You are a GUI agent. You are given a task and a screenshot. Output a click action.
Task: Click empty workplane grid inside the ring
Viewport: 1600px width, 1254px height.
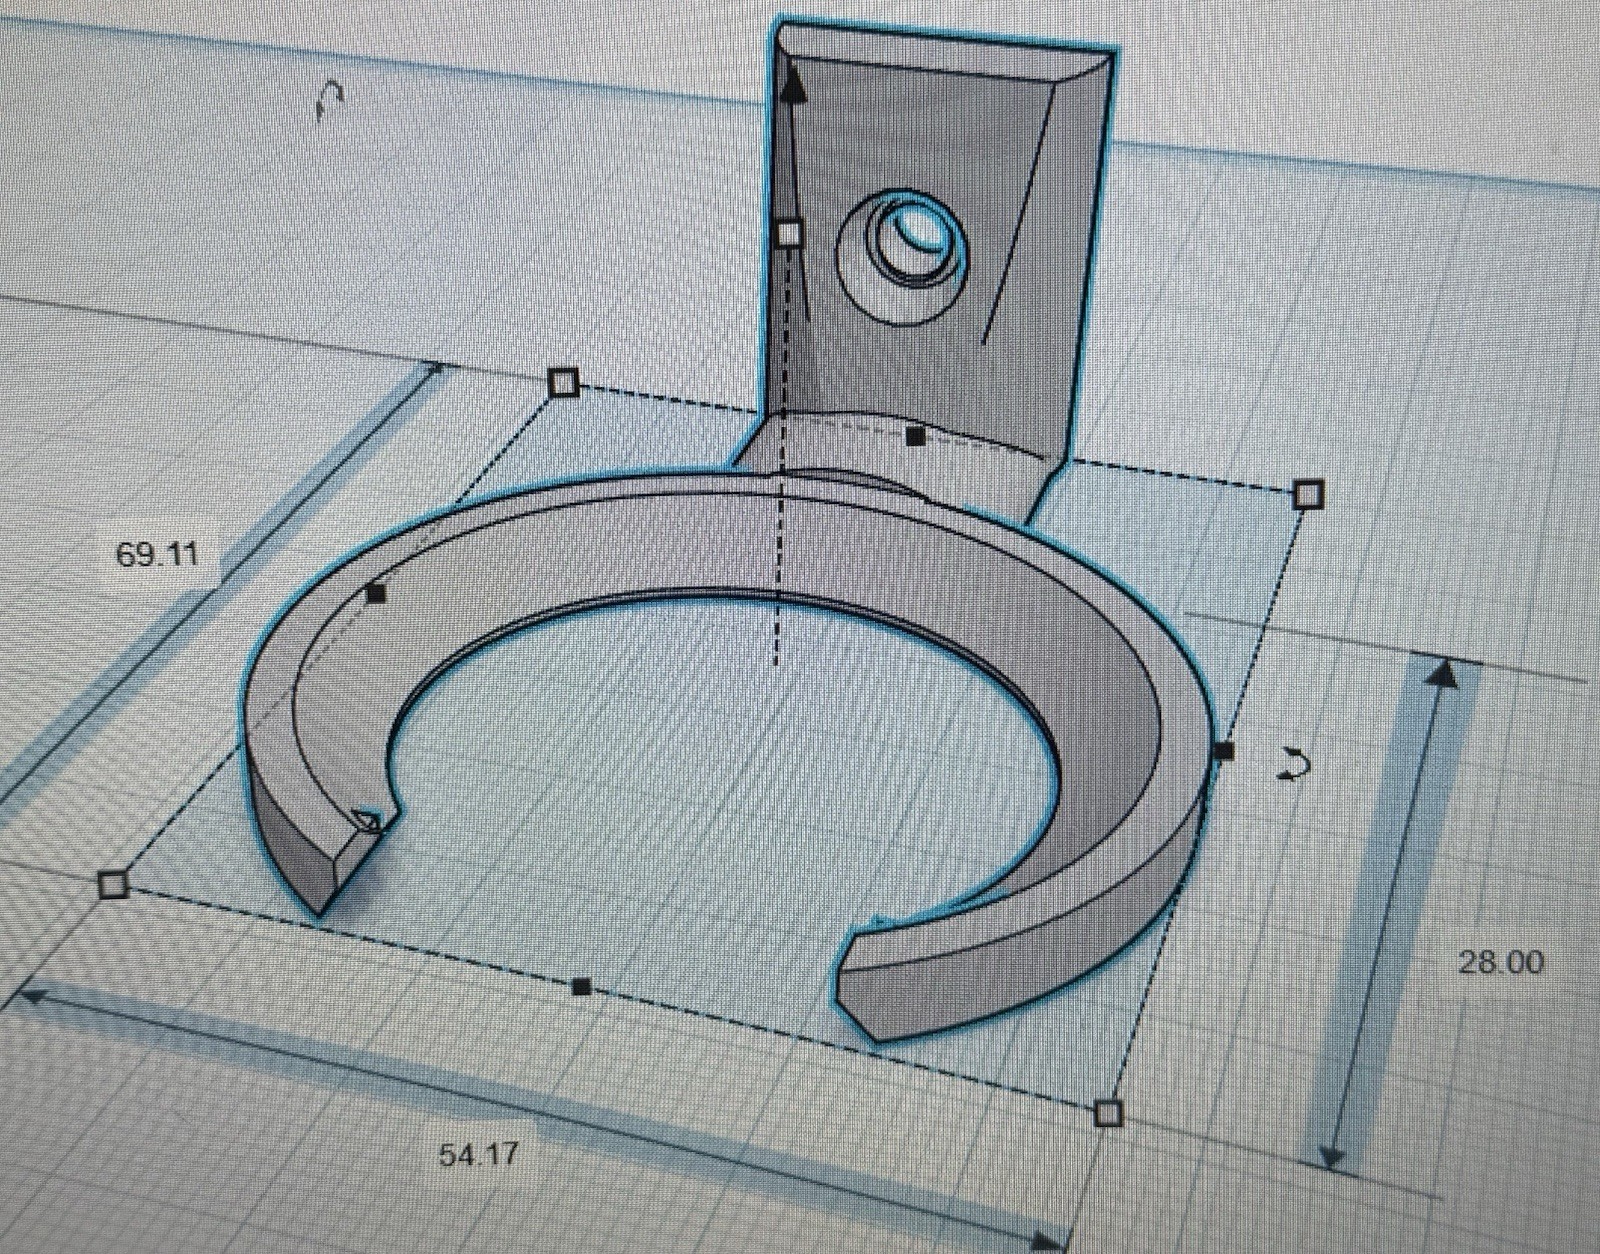[700, 780]
